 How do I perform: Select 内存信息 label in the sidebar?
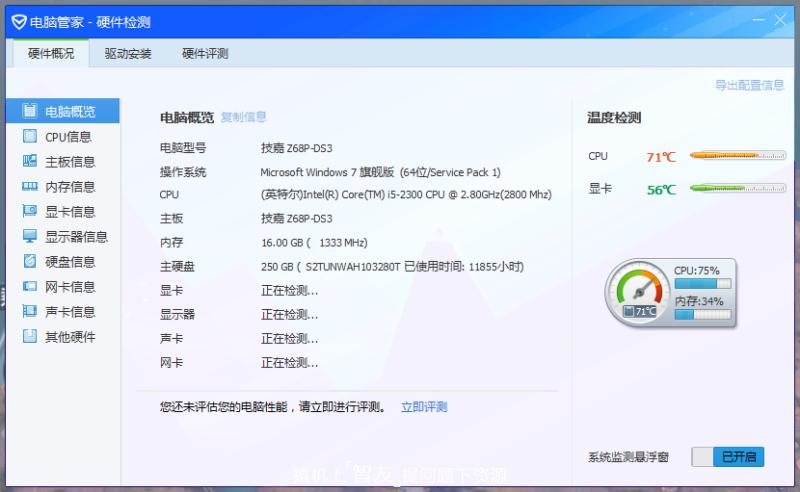pos(70,187)
